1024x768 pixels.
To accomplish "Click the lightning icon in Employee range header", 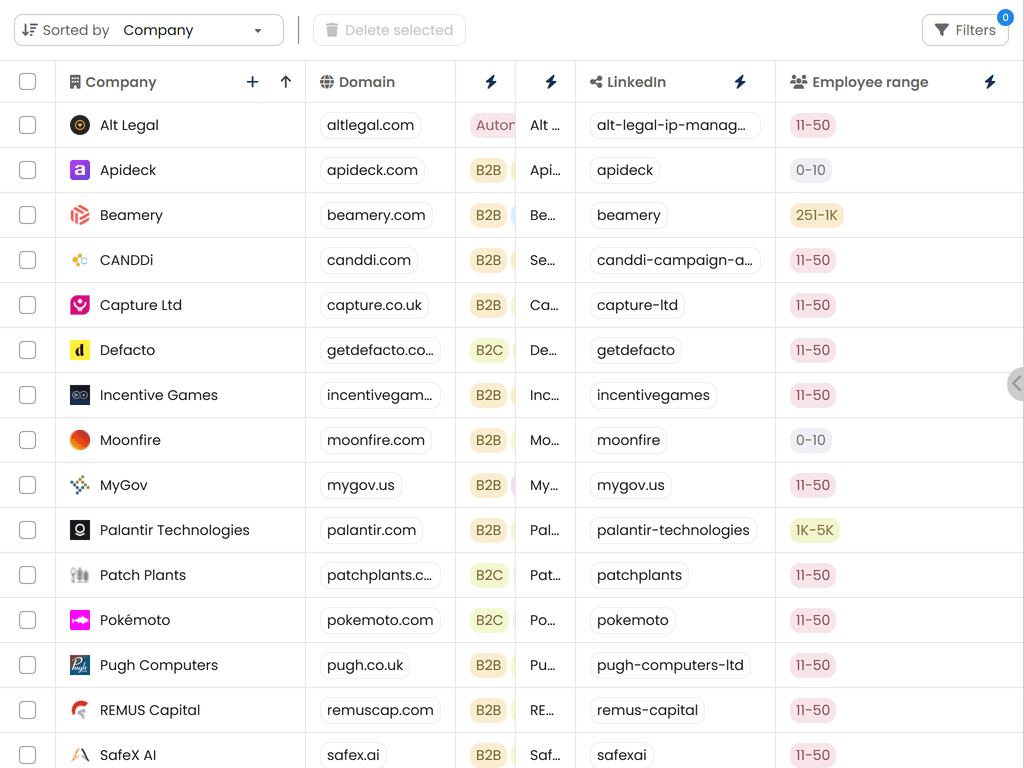I will tap(990, 82).
